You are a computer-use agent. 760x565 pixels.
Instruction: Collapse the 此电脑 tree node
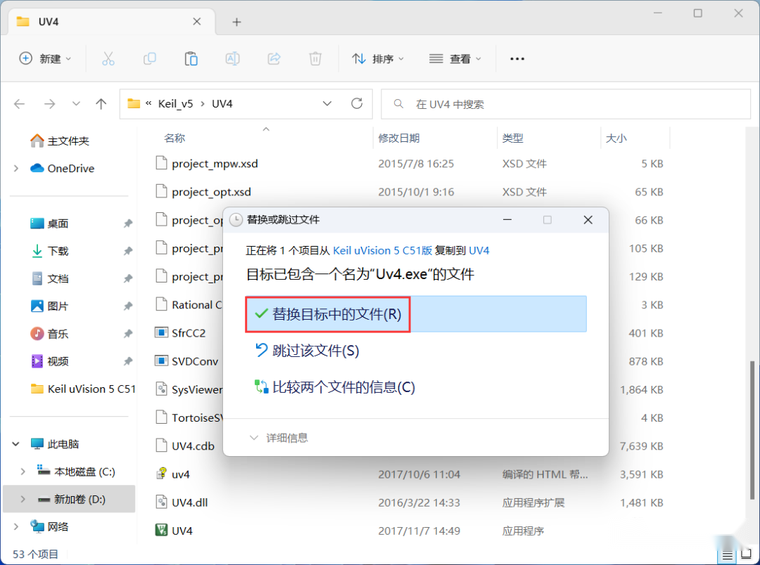click(x=16, y=444)
